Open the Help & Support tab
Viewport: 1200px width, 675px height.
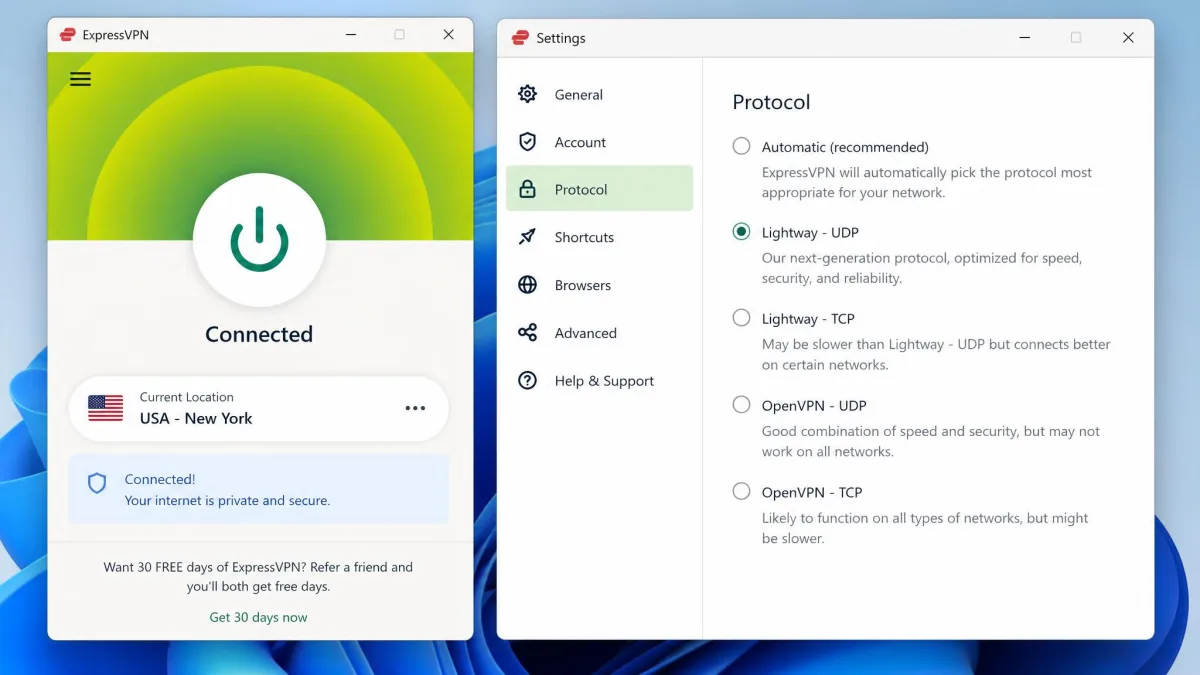(599, 380)
